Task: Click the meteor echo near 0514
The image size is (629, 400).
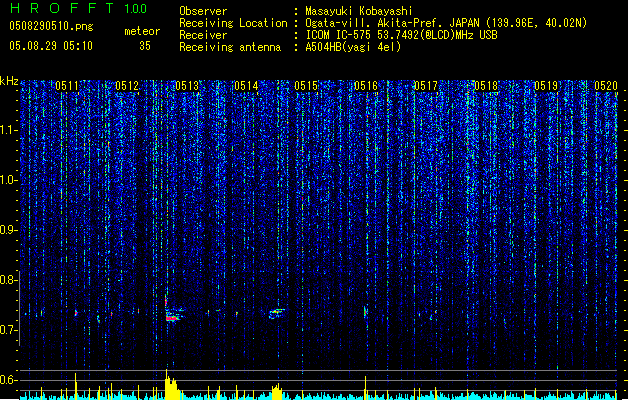Action: pyautogui.click(x=276, y=313)
